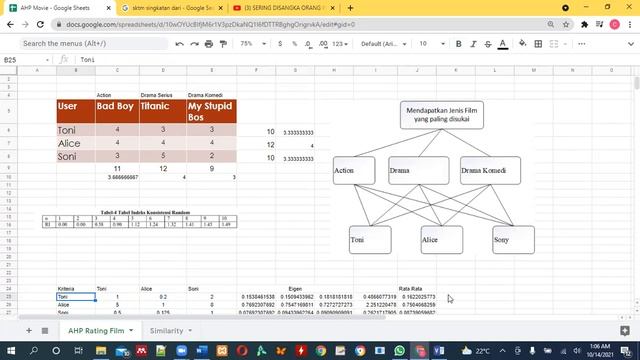Open WhatsApp from the taskbar

pos(400,351)
